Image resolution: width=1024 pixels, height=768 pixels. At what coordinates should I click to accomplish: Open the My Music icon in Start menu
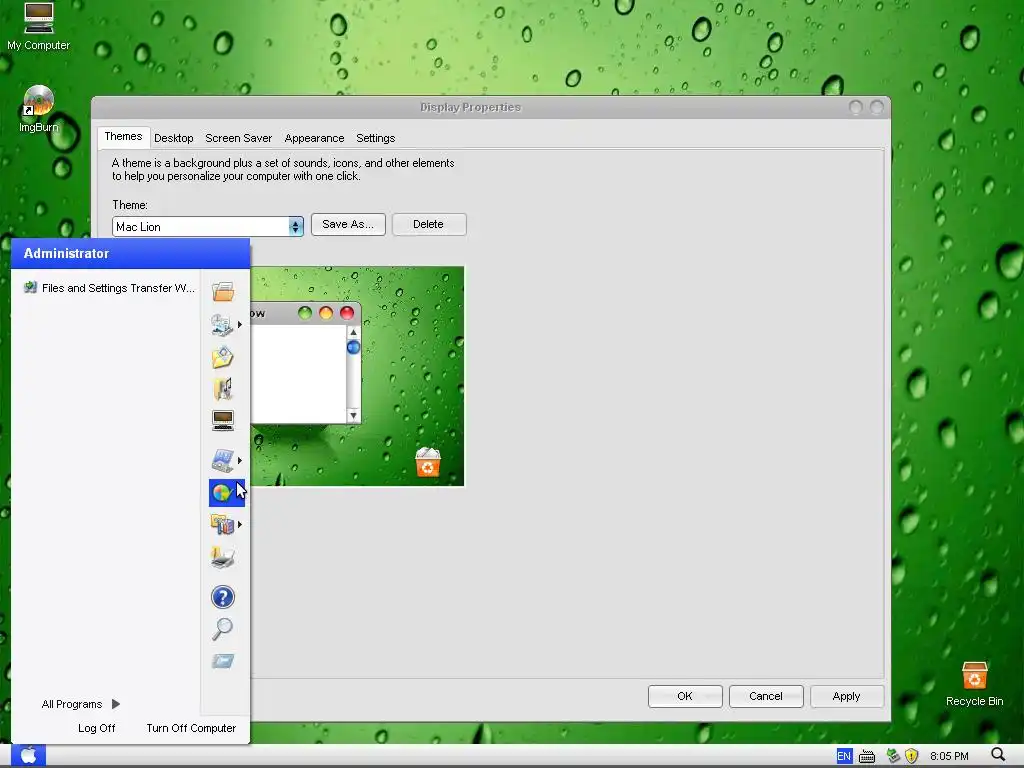(x=223, y=389)
